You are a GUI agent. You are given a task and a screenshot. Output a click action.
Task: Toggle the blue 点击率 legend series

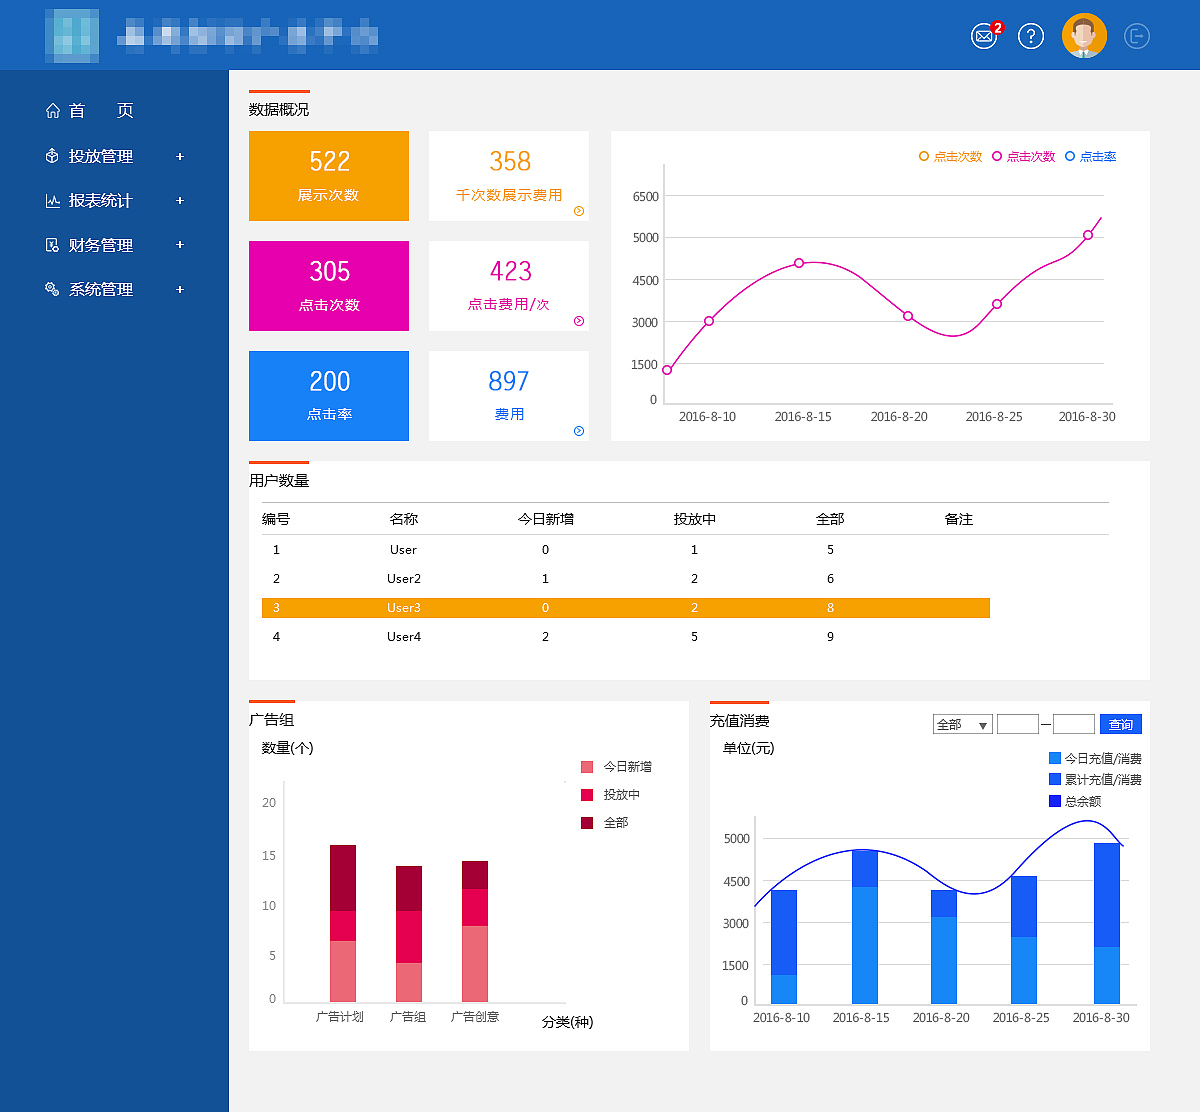point(1090,157)
